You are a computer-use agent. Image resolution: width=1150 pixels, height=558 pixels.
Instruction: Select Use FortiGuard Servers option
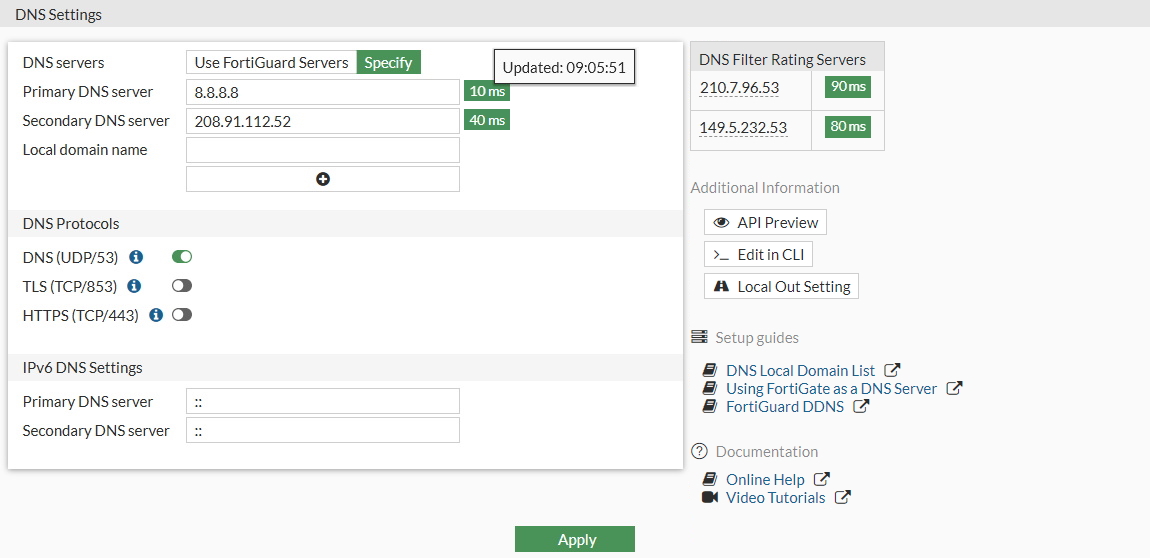tap(271, 62)
